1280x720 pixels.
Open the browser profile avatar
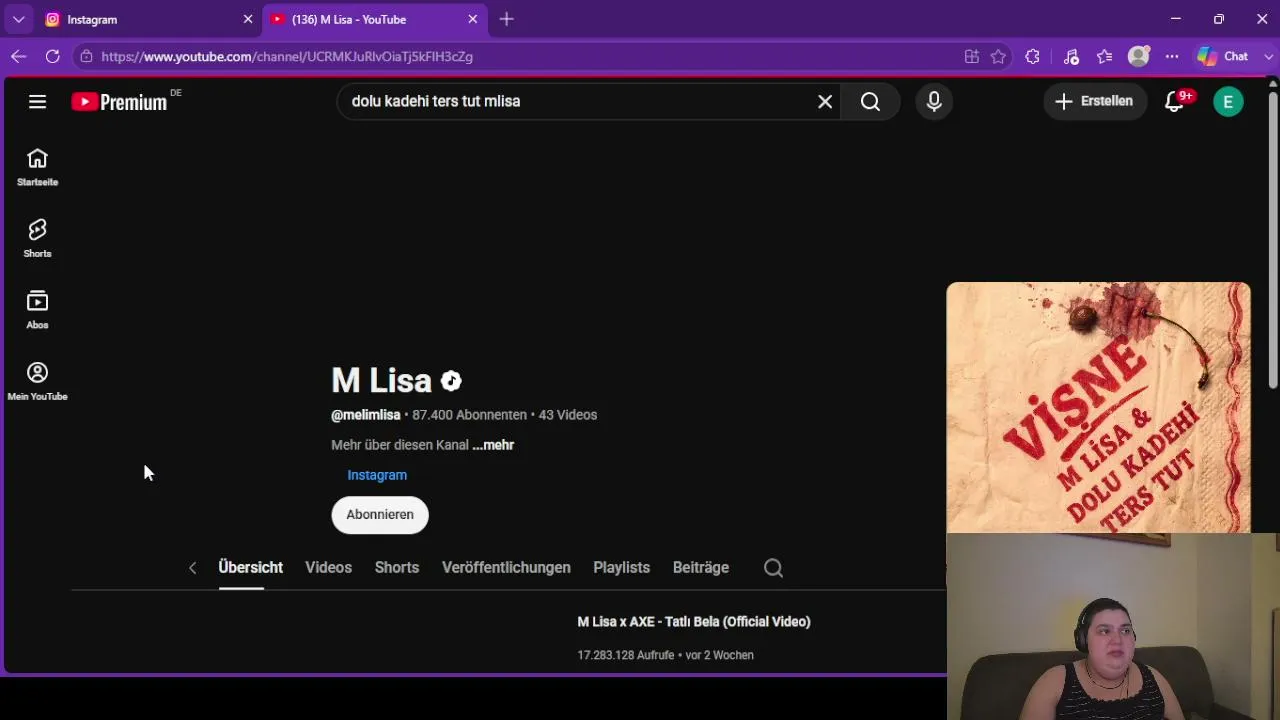[1138, 57]
